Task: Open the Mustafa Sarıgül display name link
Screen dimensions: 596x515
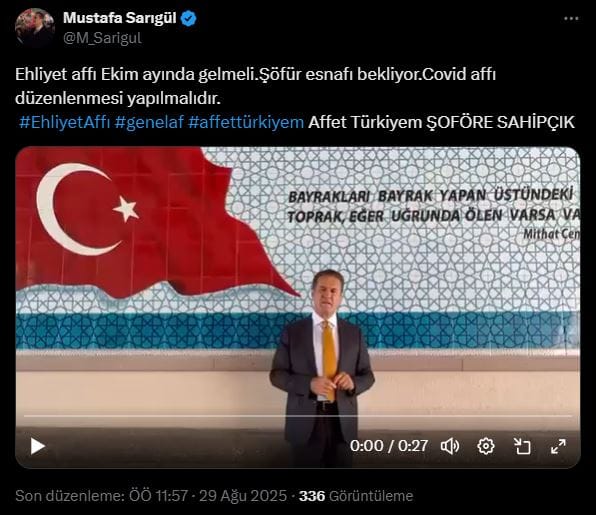Action: pyautogui.click(x=120, y=18)
